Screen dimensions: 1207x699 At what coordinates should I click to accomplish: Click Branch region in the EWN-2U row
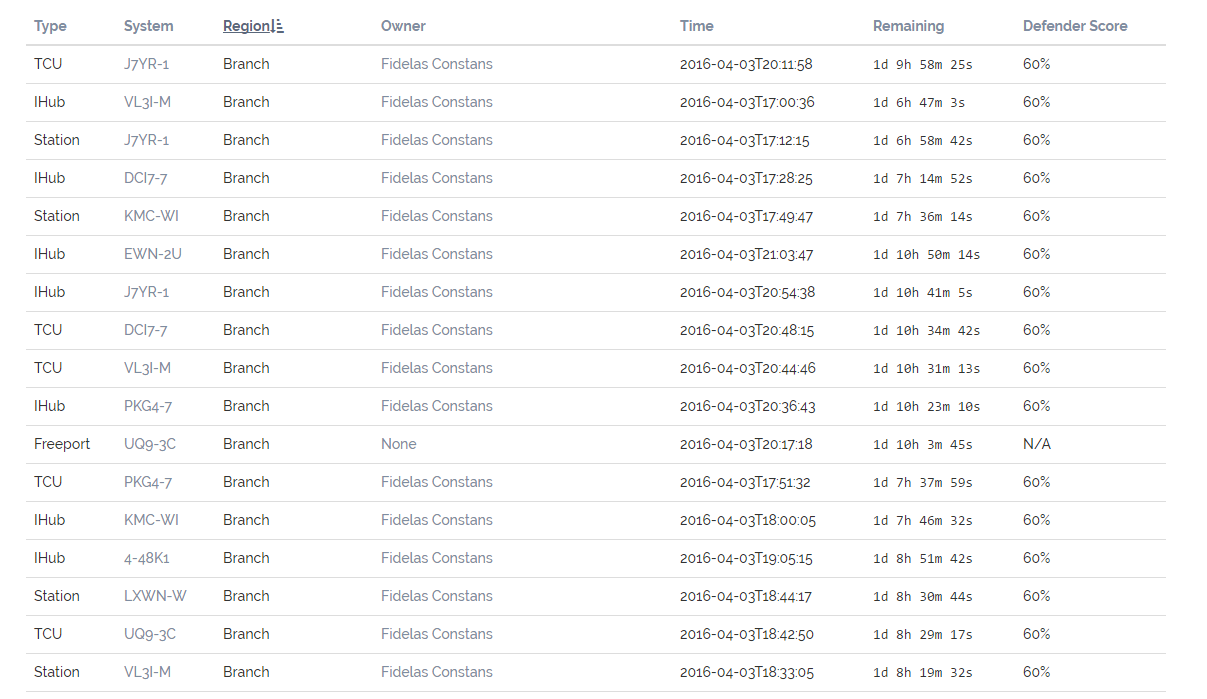pyautogui.click(x=246, y=254)
